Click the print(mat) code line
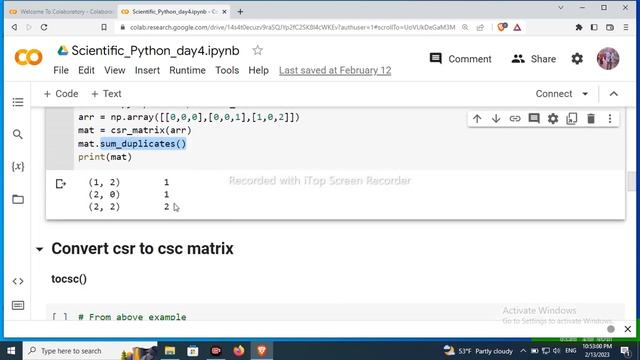This screenshot has height=360, width=640. click(105, 157)
